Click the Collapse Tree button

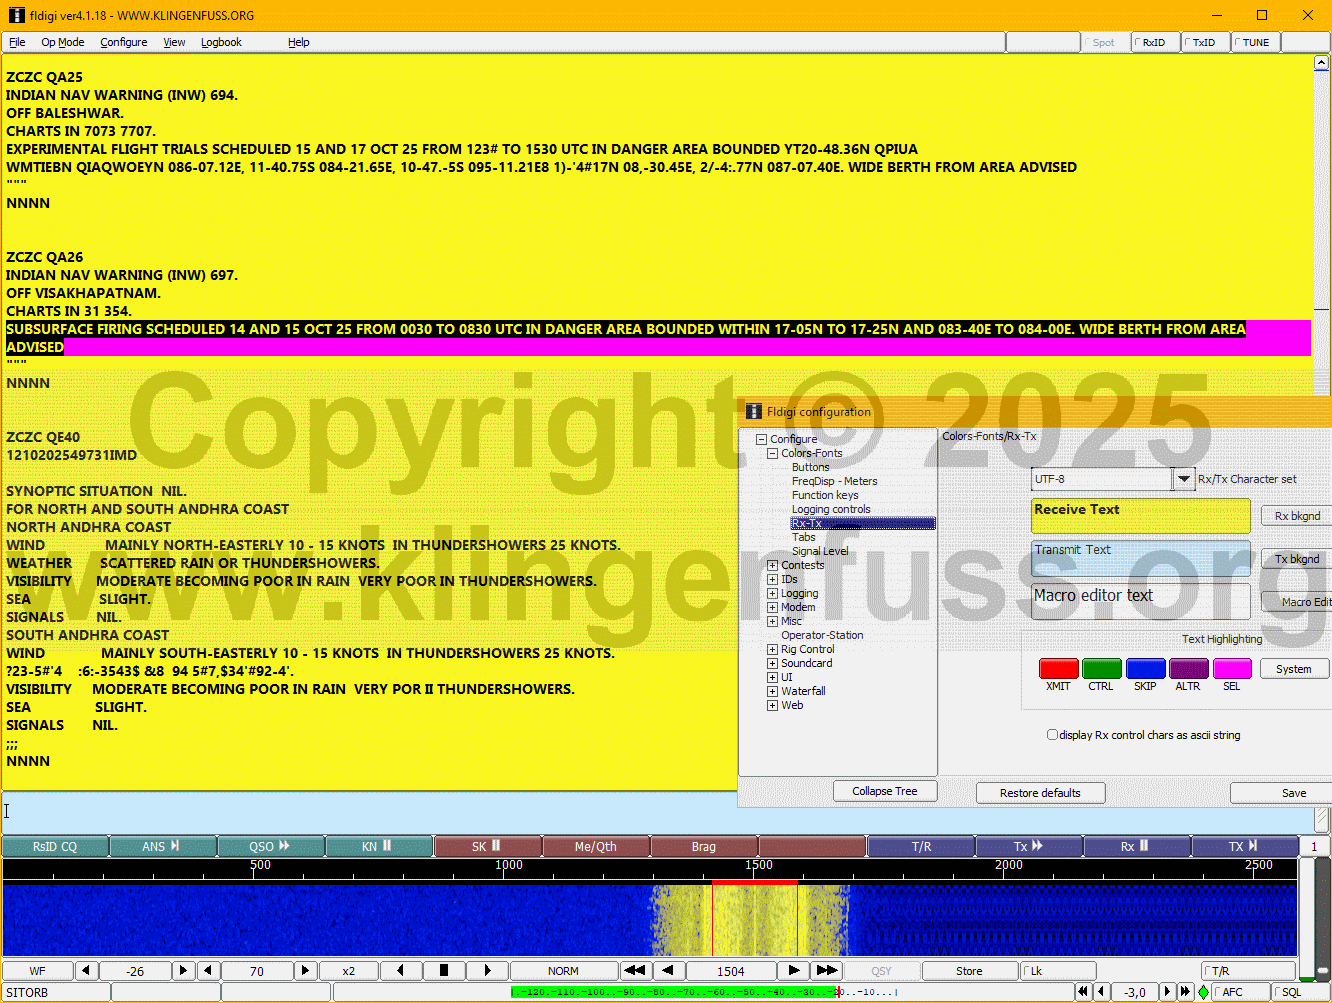coord(884,791)
